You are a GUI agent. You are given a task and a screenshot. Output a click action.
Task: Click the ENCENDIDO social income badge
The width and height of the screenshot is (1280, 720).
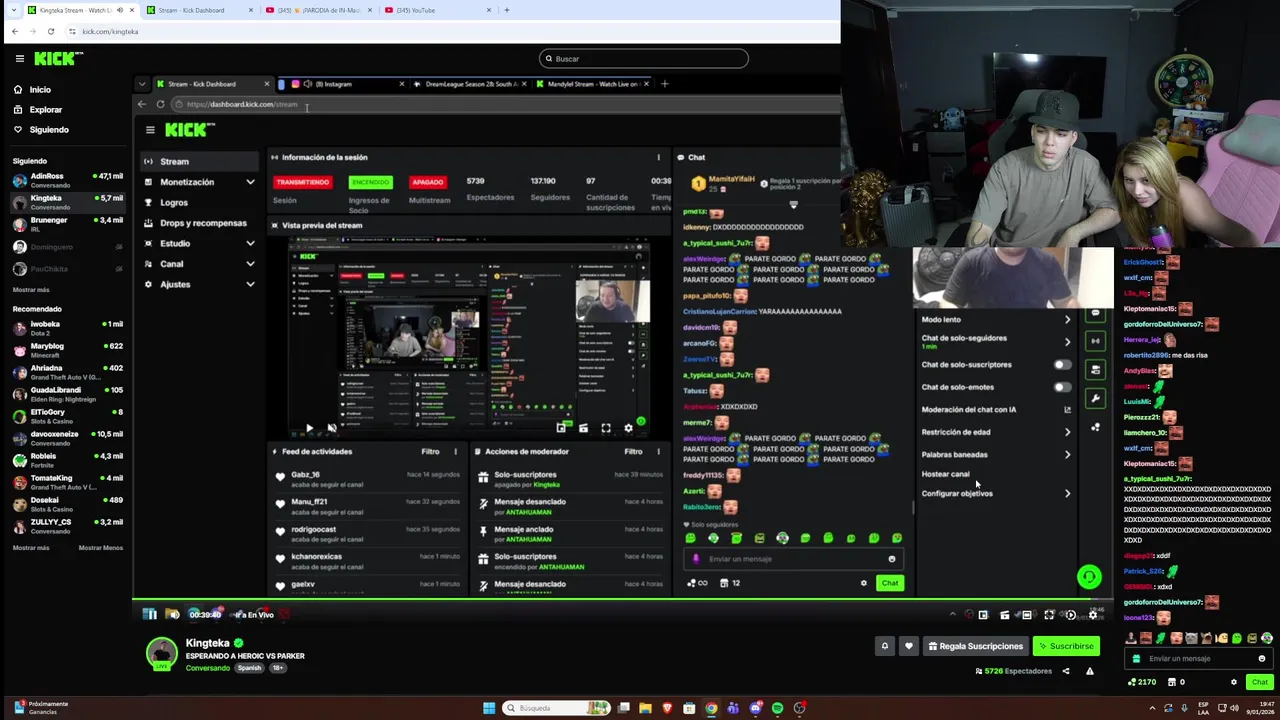(370, 182)
